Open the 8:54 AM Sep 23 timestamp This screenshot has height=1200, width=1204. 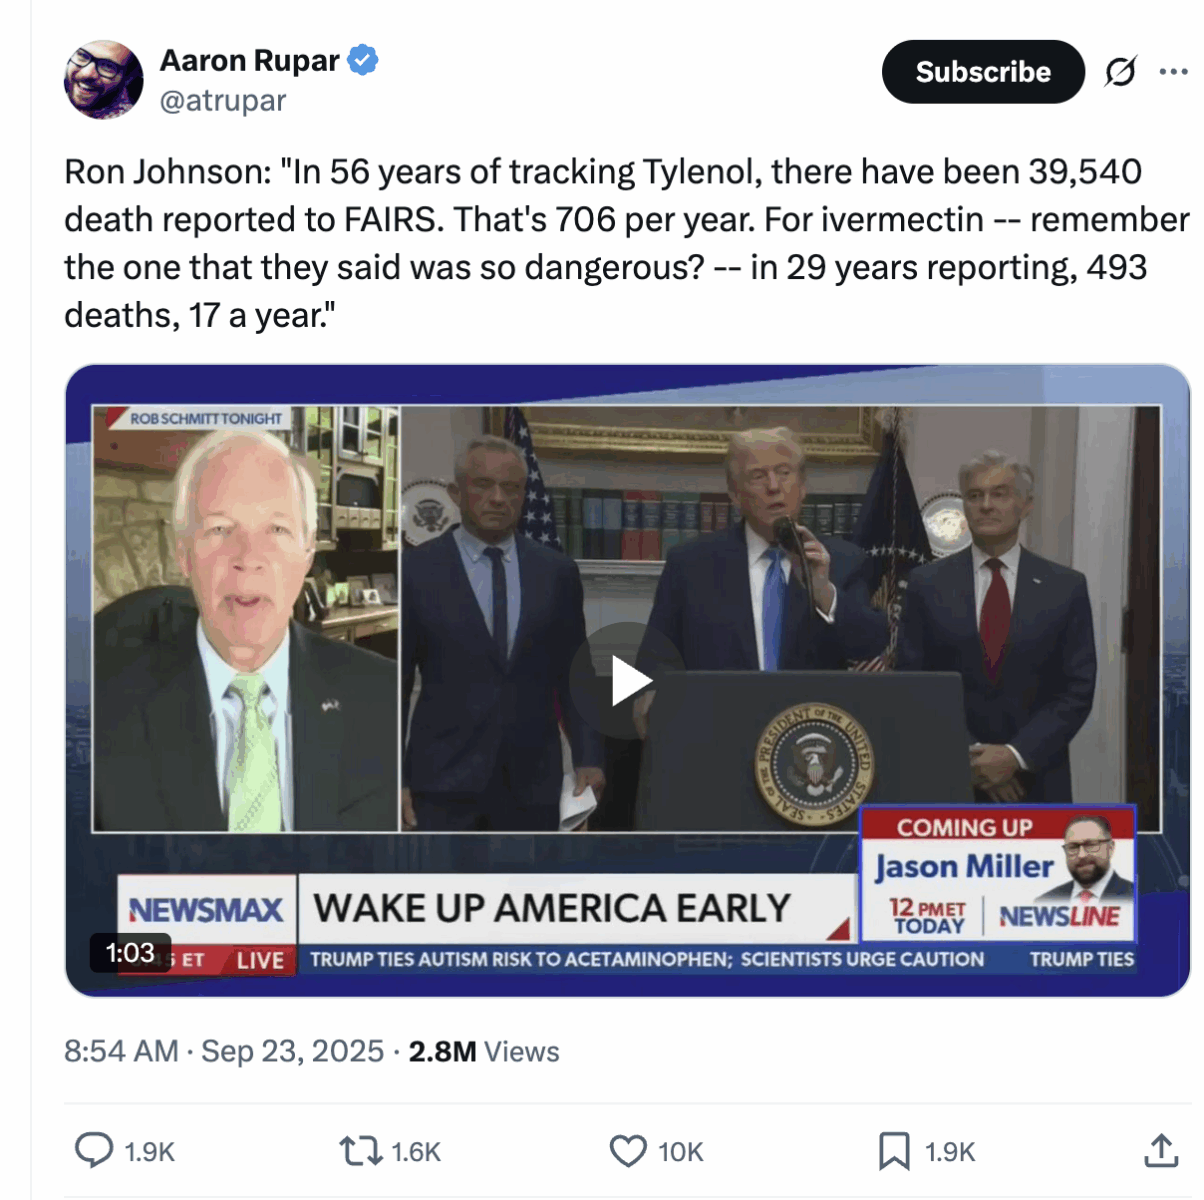tap(224, 1051)
